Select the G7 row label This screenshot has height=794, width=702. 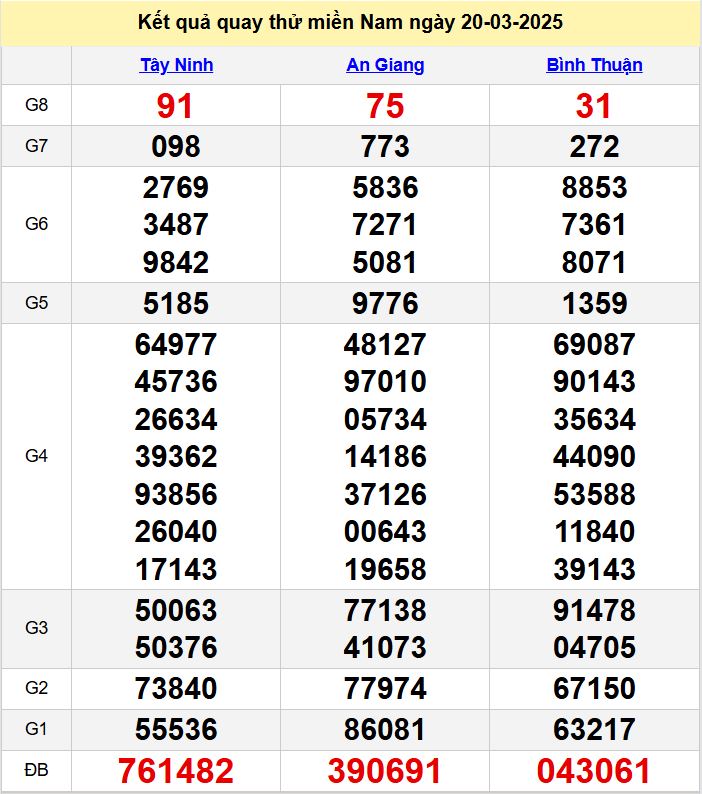click(x=36, y=146)
